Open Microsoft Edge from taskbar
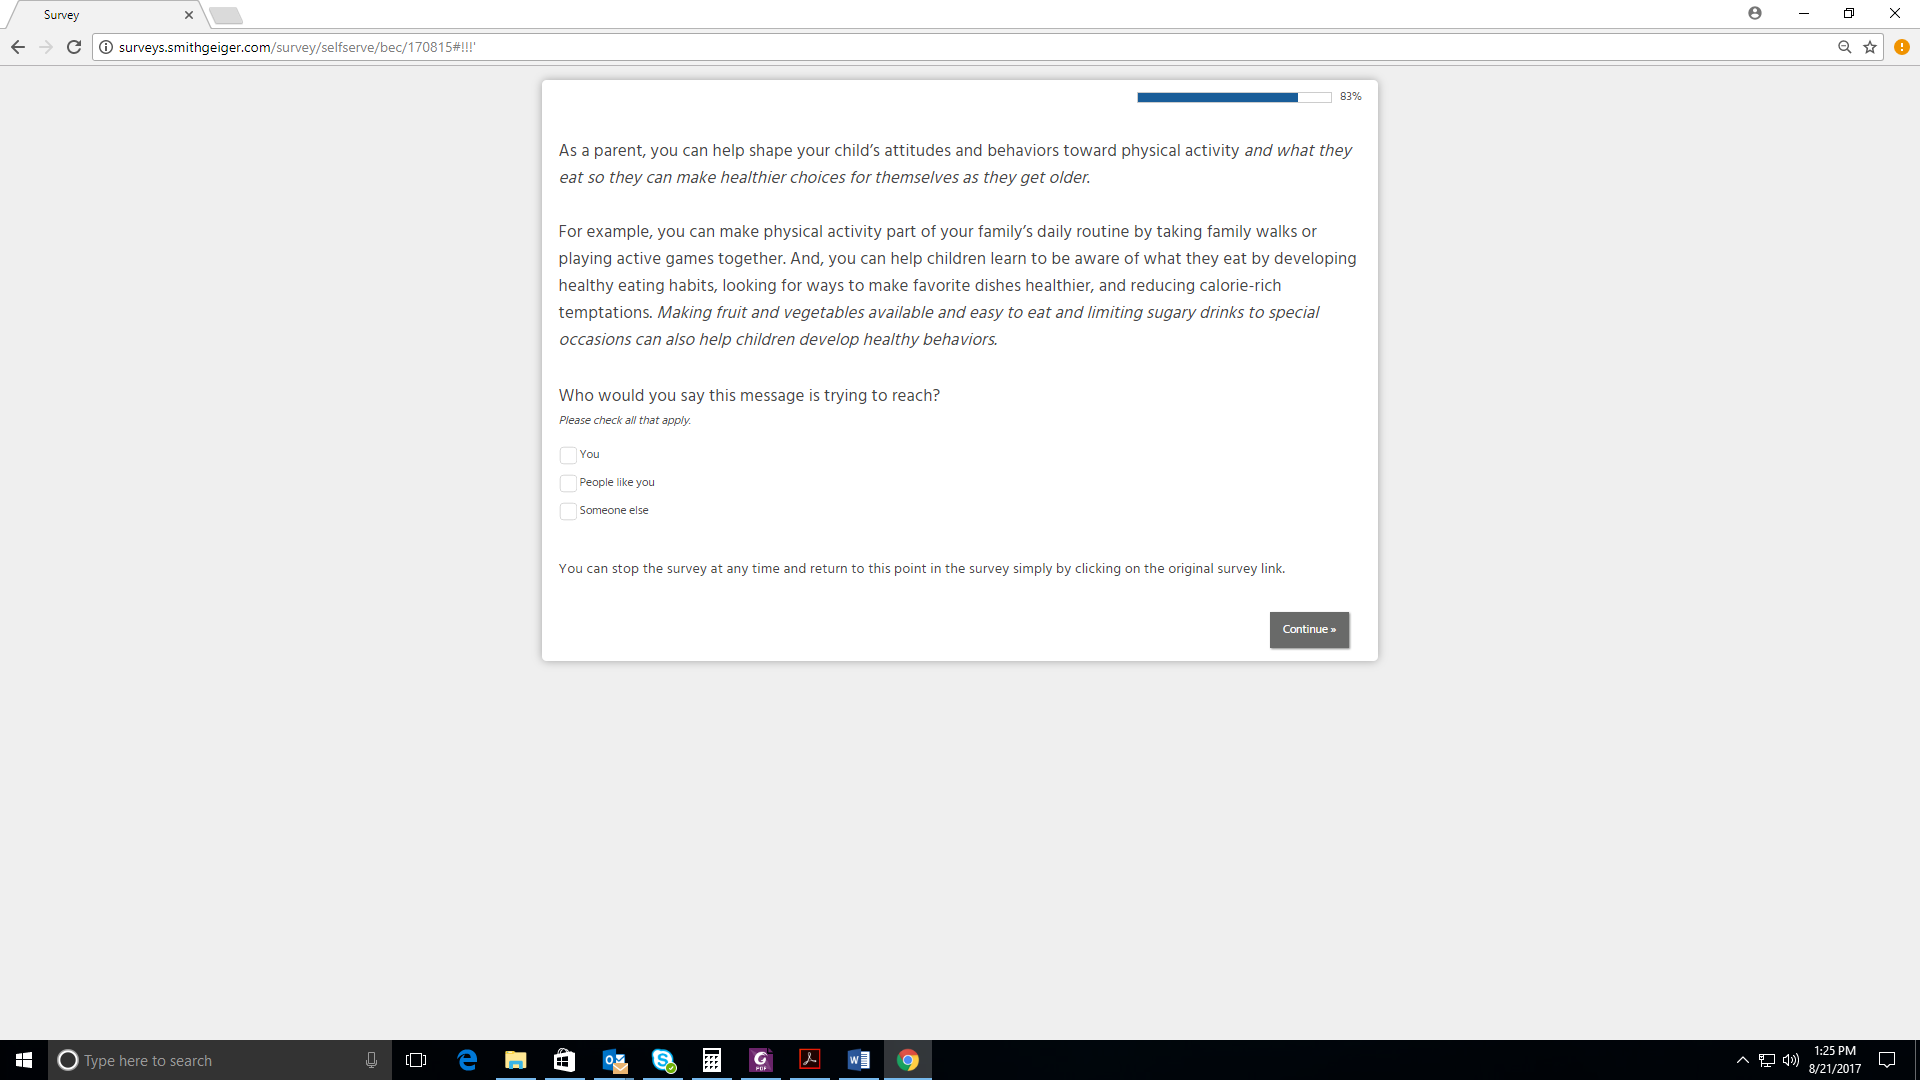The width and height of the screenshot is (1920, 1080). pos(467,1060)
